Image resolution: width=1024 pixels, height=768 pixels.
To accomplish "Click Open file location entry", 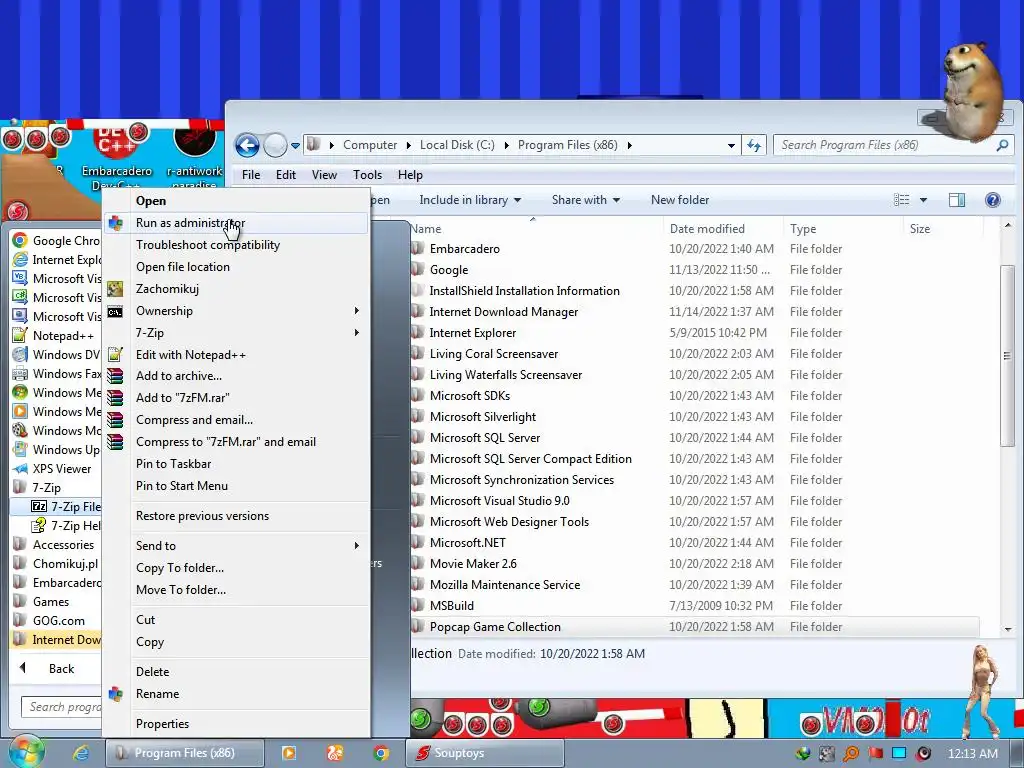I will coord(183,267).
